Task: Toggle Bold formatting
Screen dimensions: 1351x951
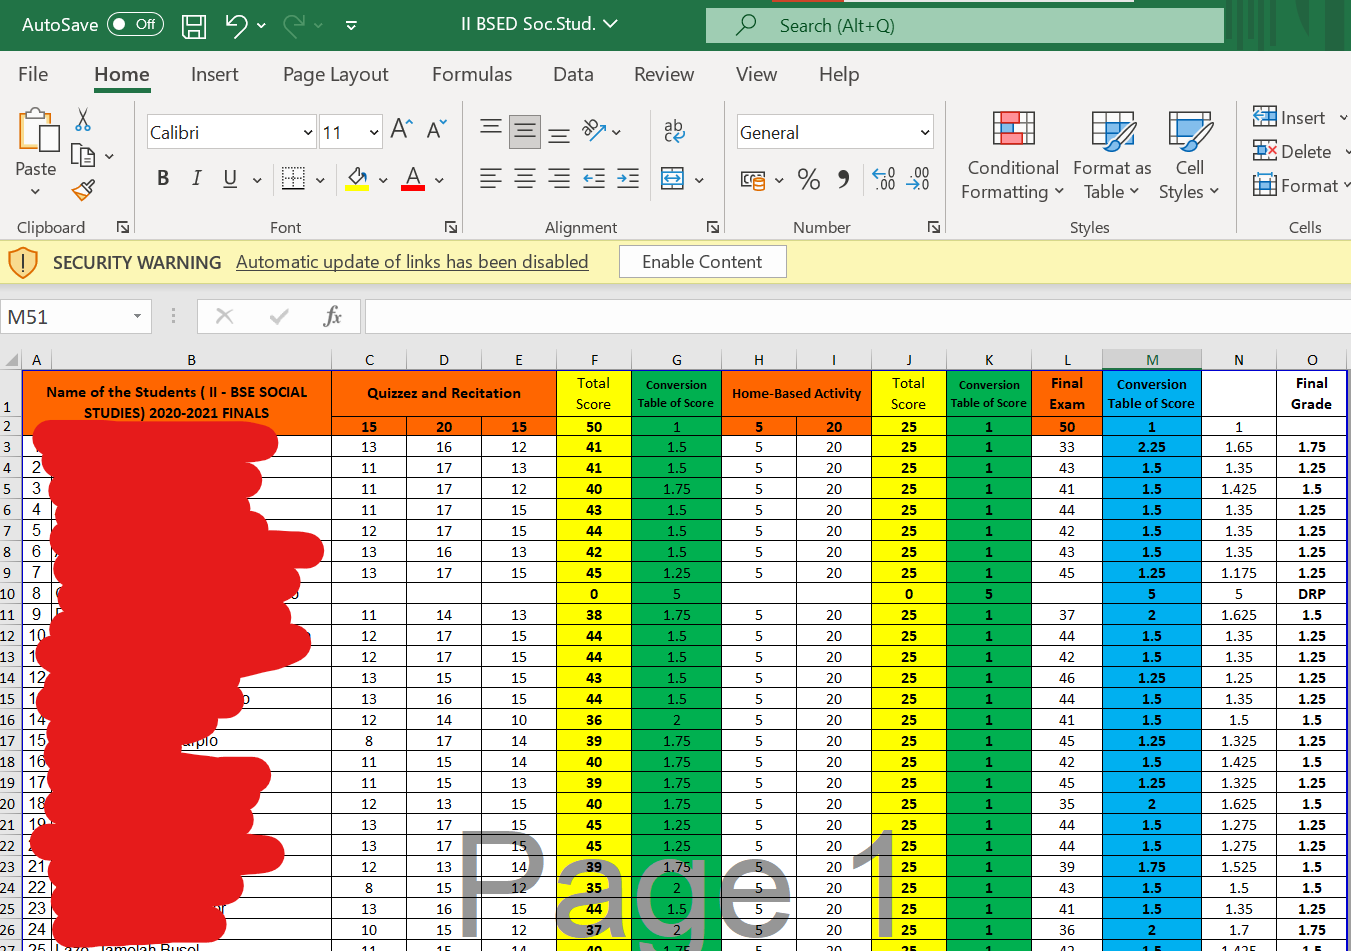Action: click(163, 179)
